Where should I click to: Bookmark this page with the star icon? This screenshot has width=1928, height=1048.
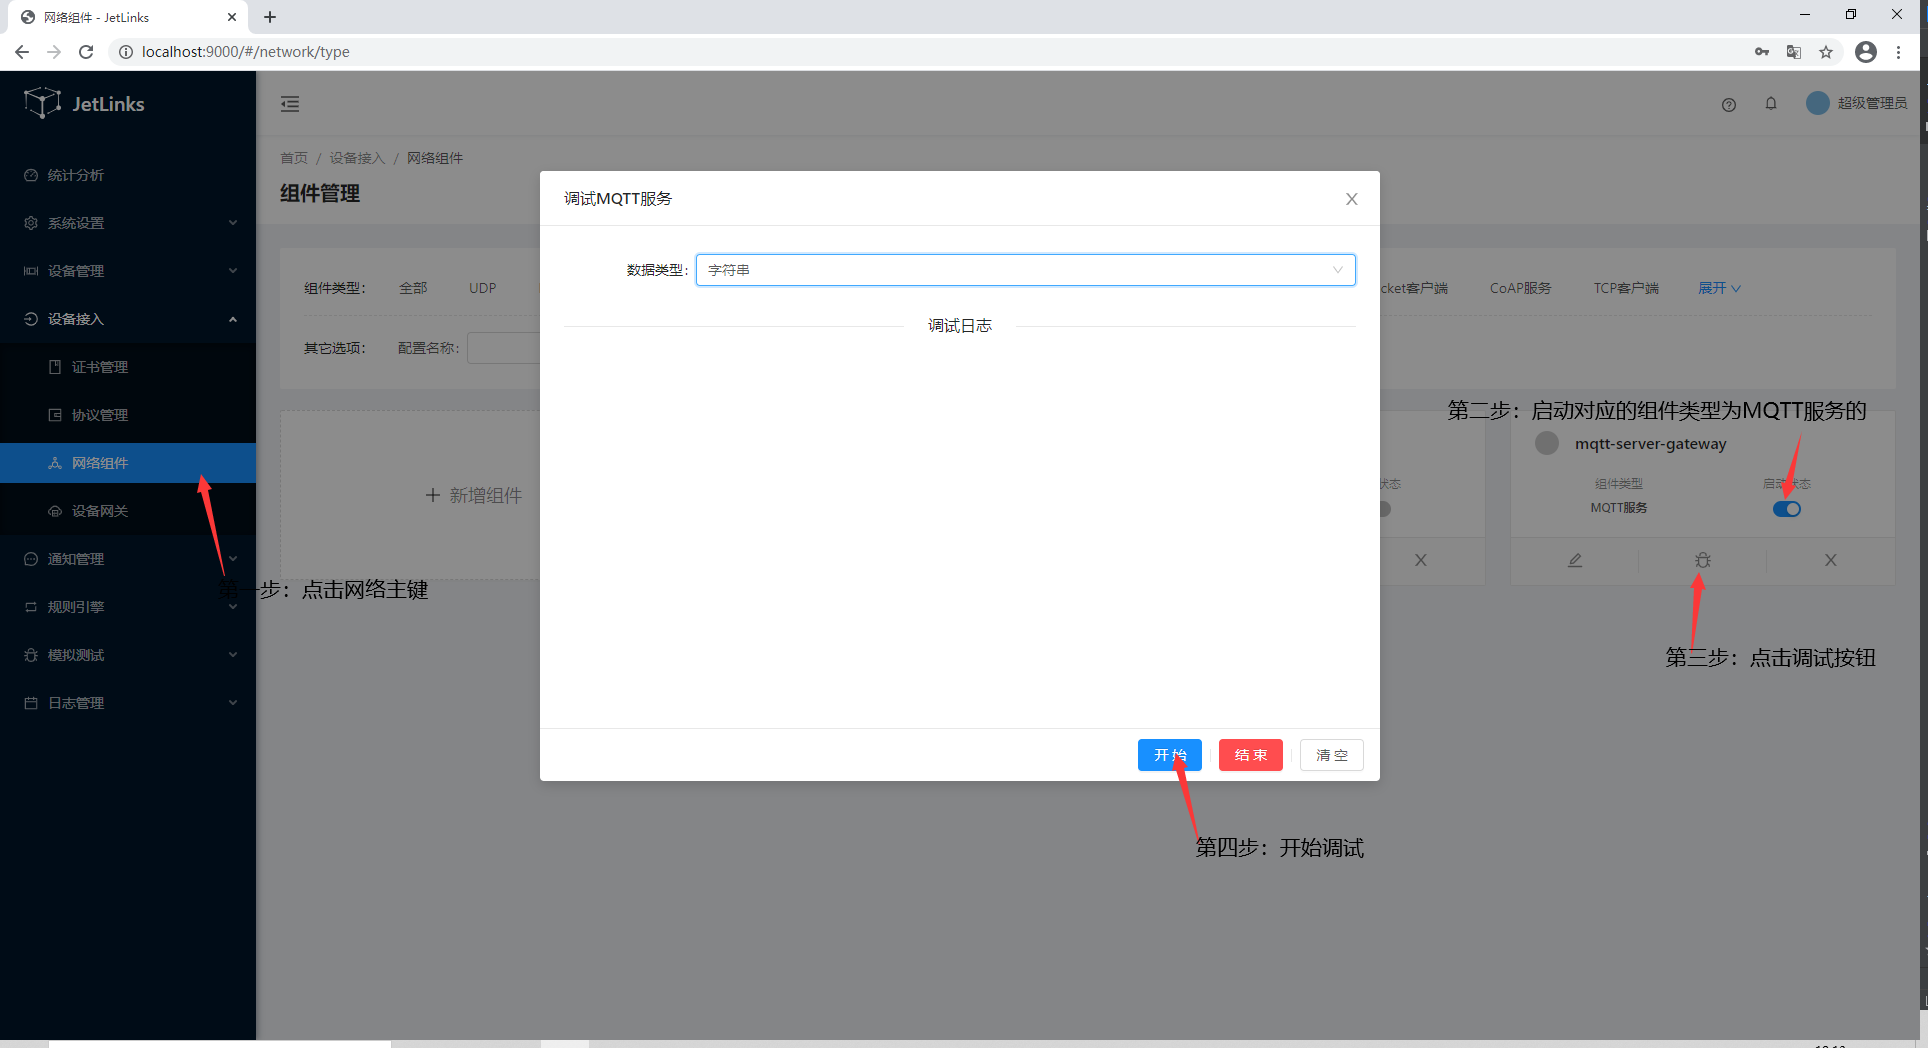click(1826, 52)
